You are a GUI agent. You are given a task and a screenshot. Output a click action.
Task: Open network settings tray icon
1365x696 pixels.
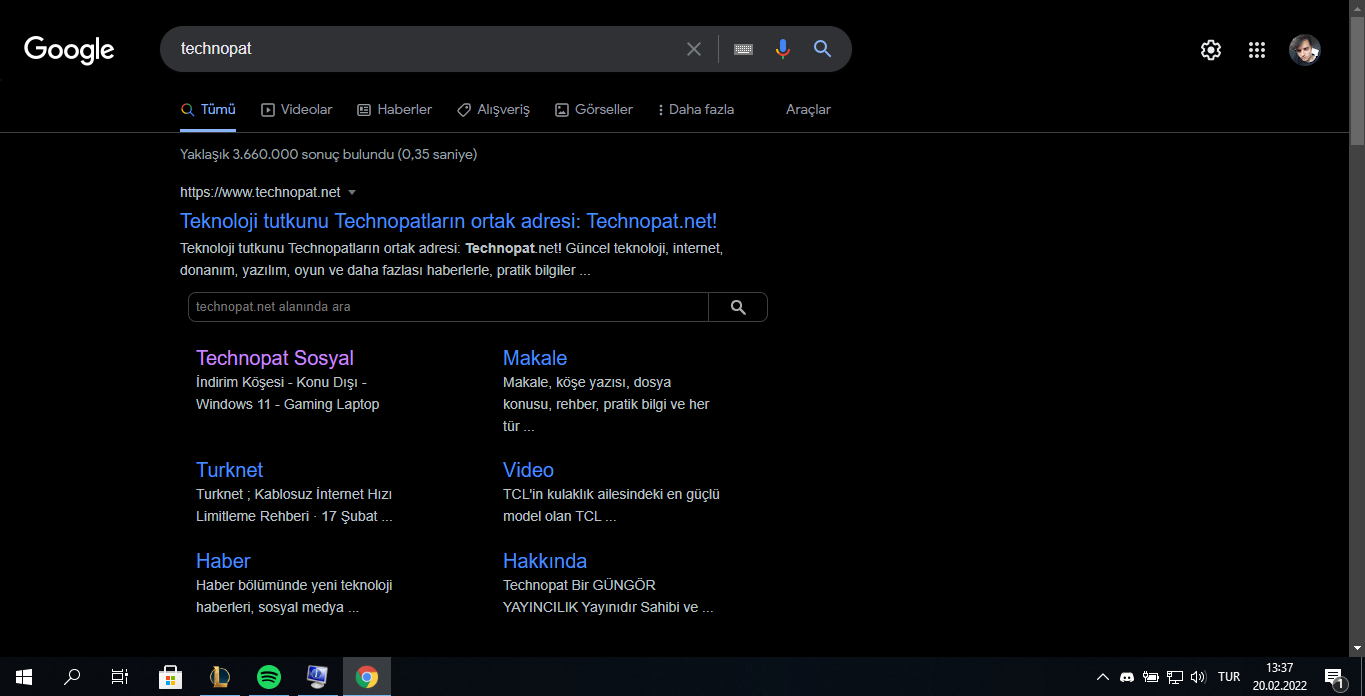point(1175,677)
